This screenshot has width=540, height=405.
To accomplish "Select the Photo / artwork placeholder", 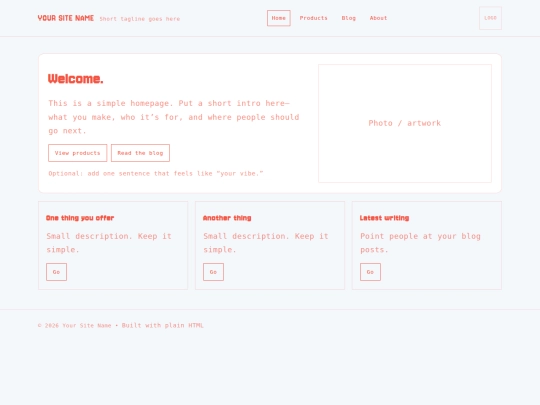I will click(405, 123).
